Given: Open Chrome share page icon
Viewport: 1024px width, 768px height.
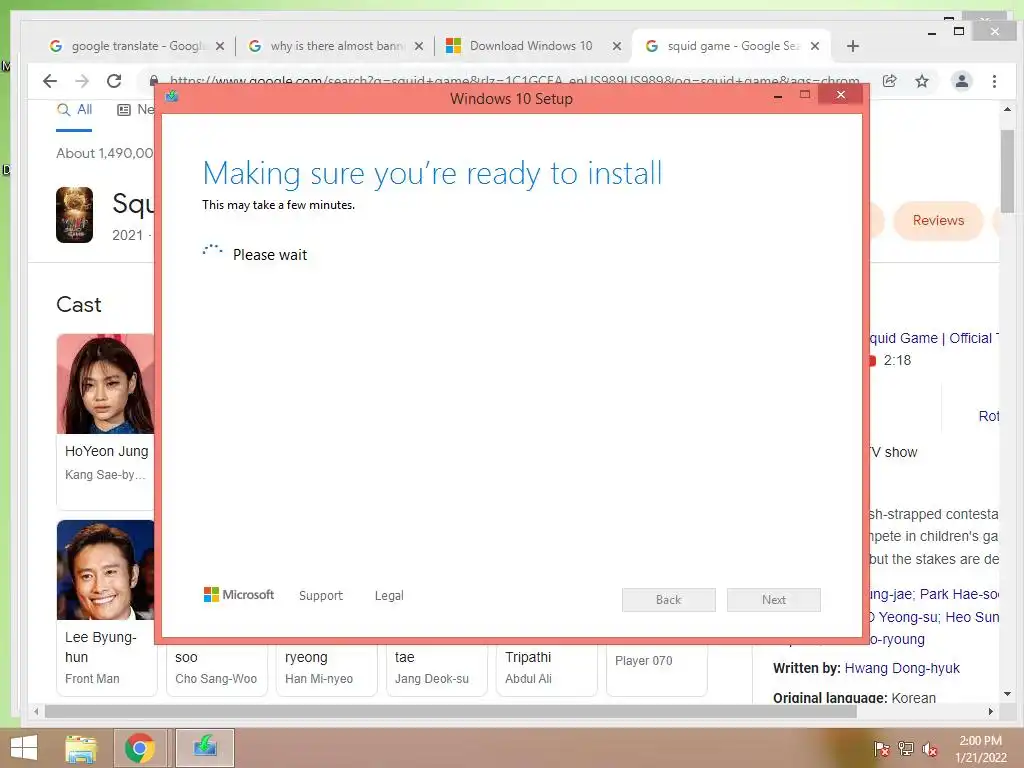Looking at the screenshot, I should 889,81.
